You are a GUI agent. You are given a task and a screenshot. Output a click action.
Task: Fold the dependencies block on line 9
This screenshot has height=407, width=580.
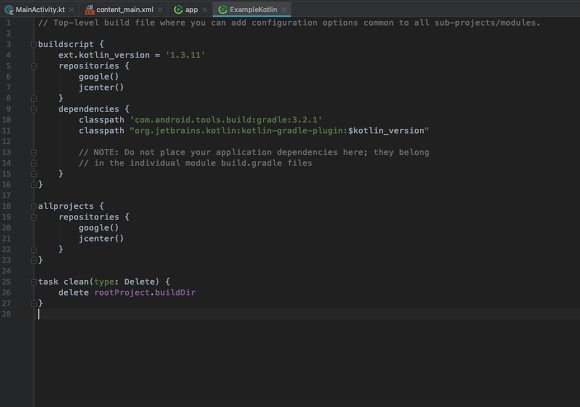(x=34, y=109)
